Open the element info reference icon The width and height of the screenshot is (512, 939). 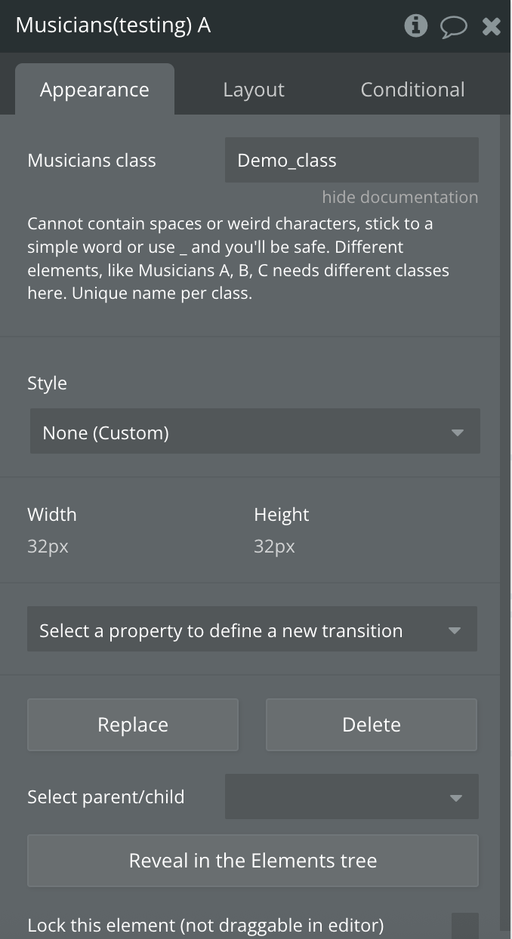(x=416, y=26)
